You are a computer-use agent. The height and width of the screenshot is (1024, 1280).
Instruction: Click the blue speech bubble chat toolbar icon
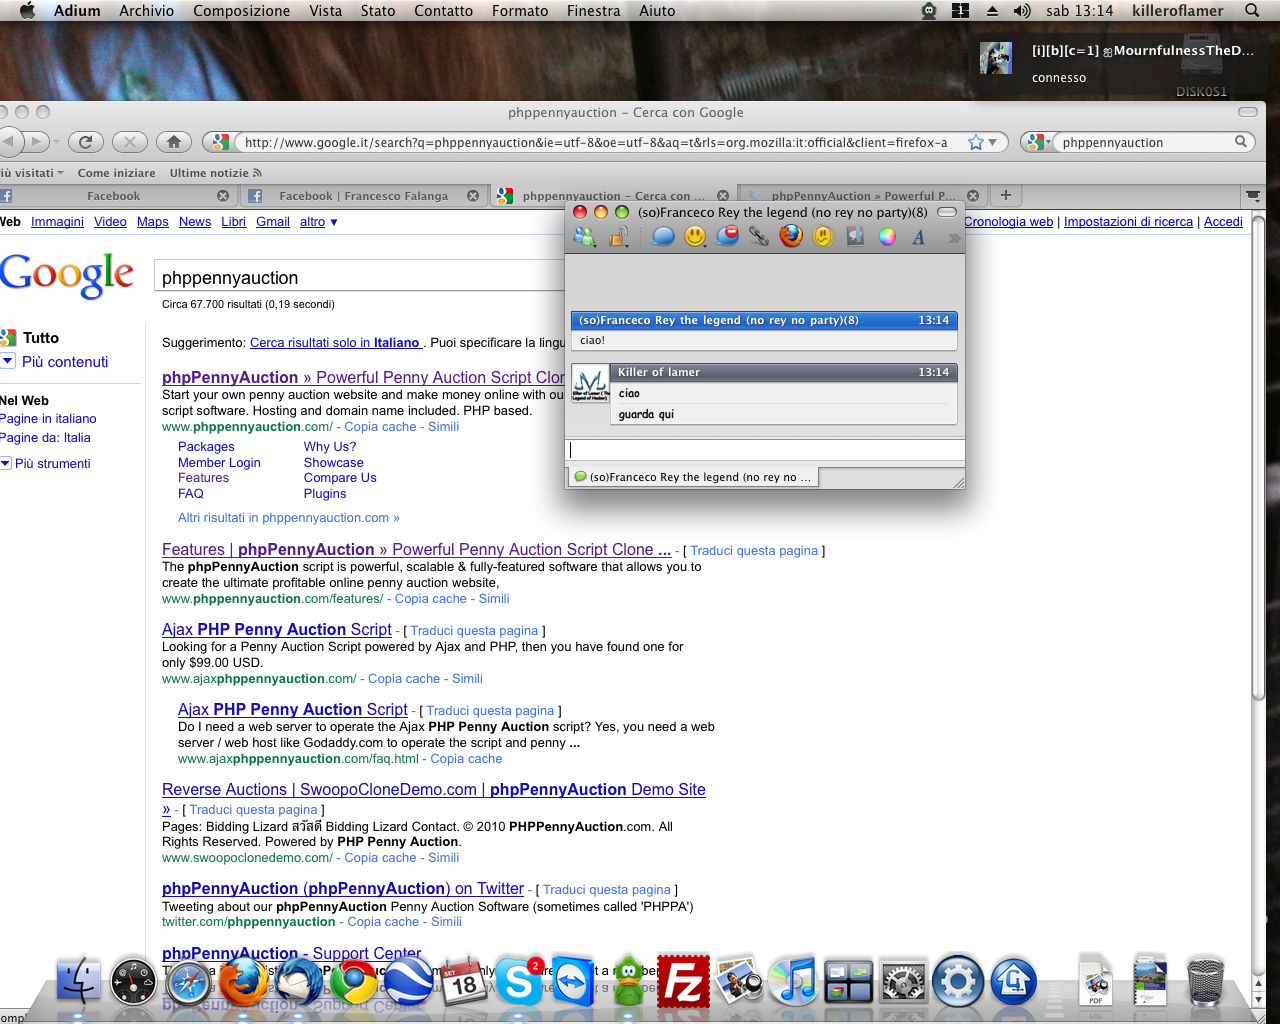pyautogui.click(x=663, y=237)
